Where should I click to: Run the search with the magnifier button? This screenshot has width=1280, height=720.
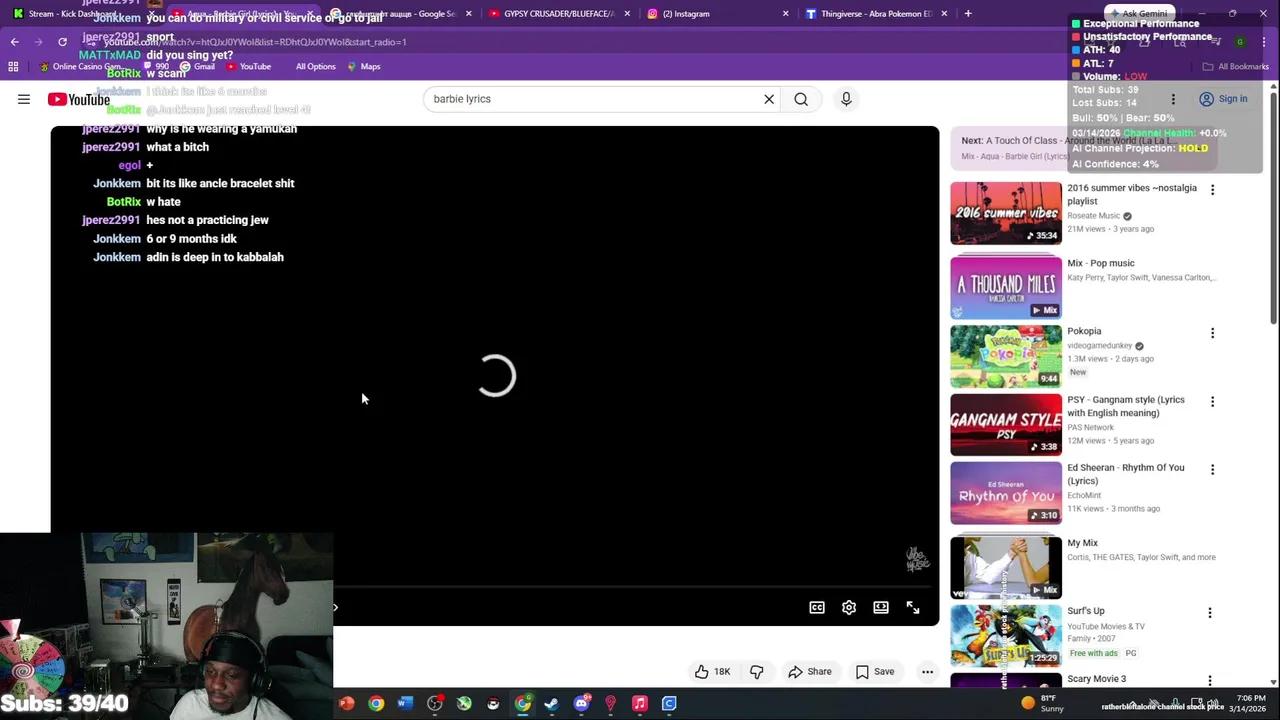(801, 99)
